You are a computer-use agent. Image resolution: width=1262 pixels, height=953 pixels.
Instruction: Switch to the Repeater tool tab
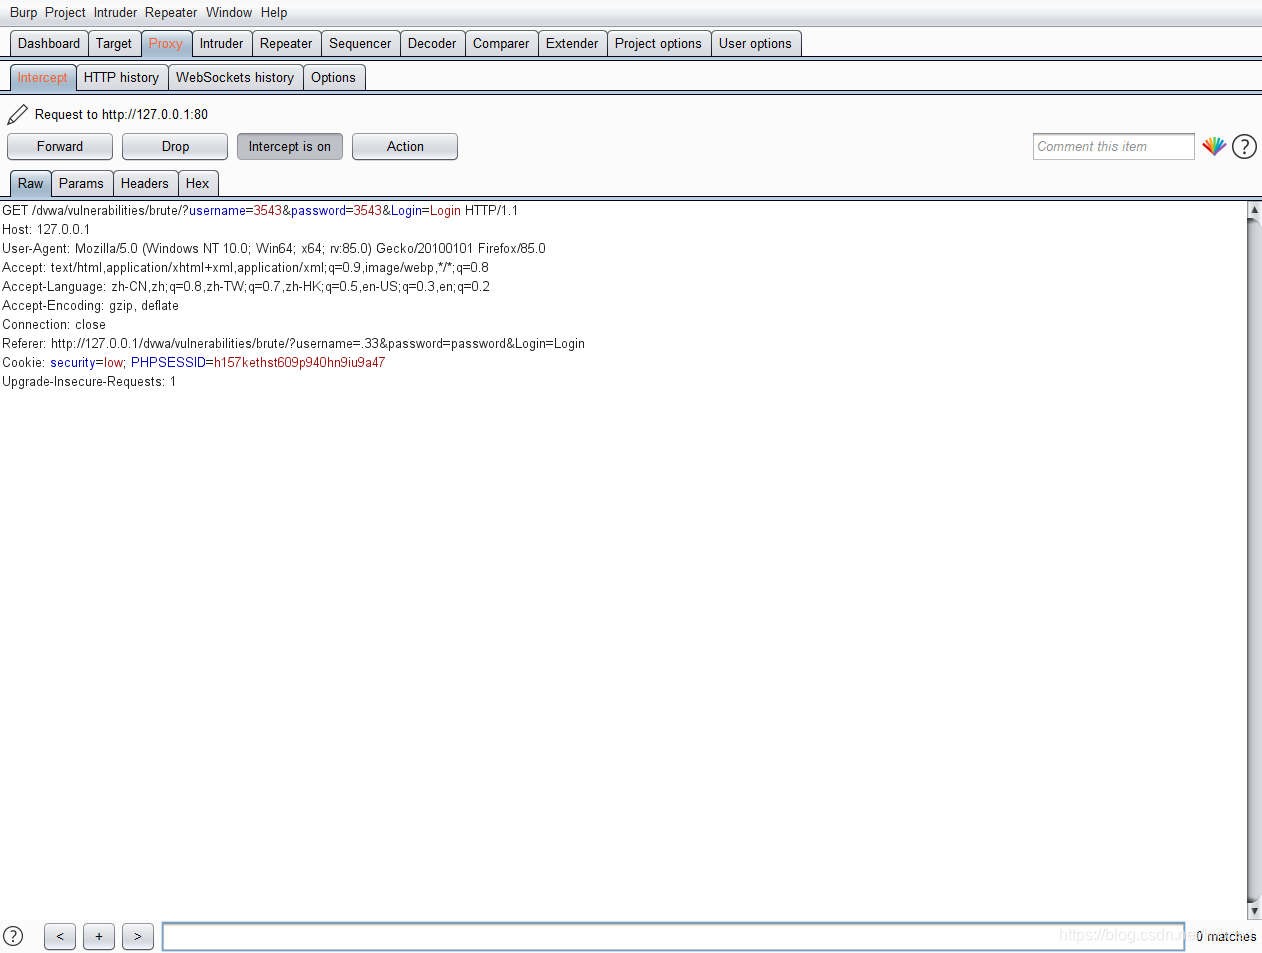pyautogui.click(x=286, y=44)
